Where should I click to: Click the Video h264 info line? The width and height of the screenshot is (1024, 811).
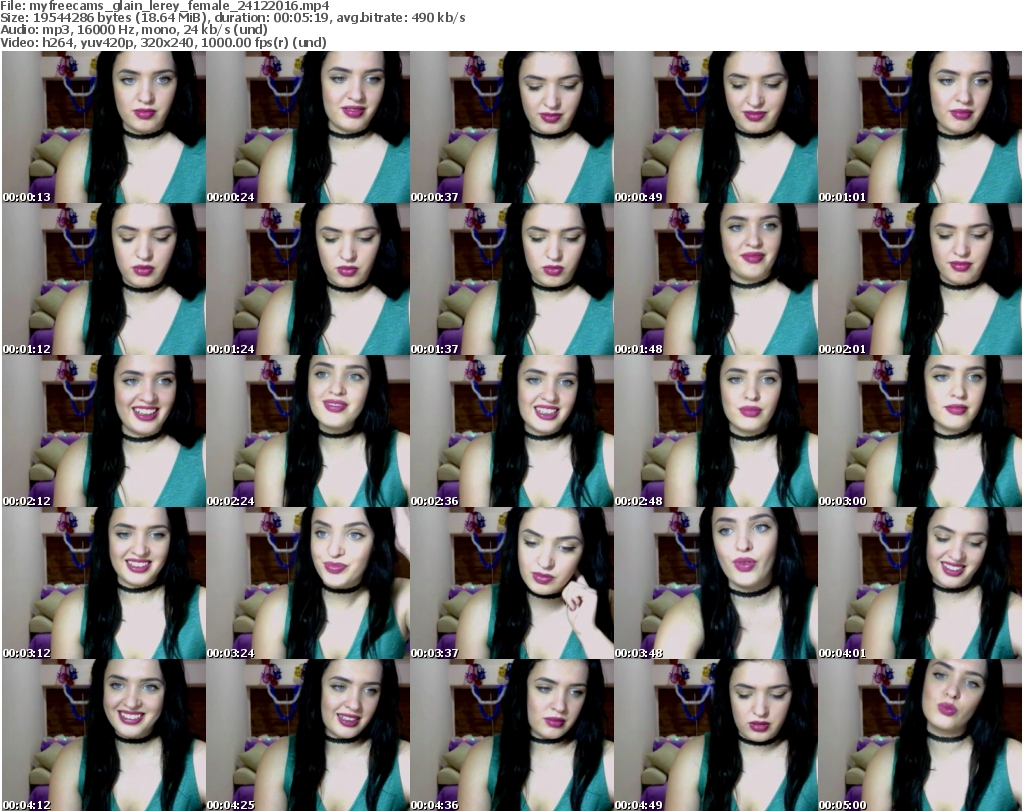(x=163, y=42)
